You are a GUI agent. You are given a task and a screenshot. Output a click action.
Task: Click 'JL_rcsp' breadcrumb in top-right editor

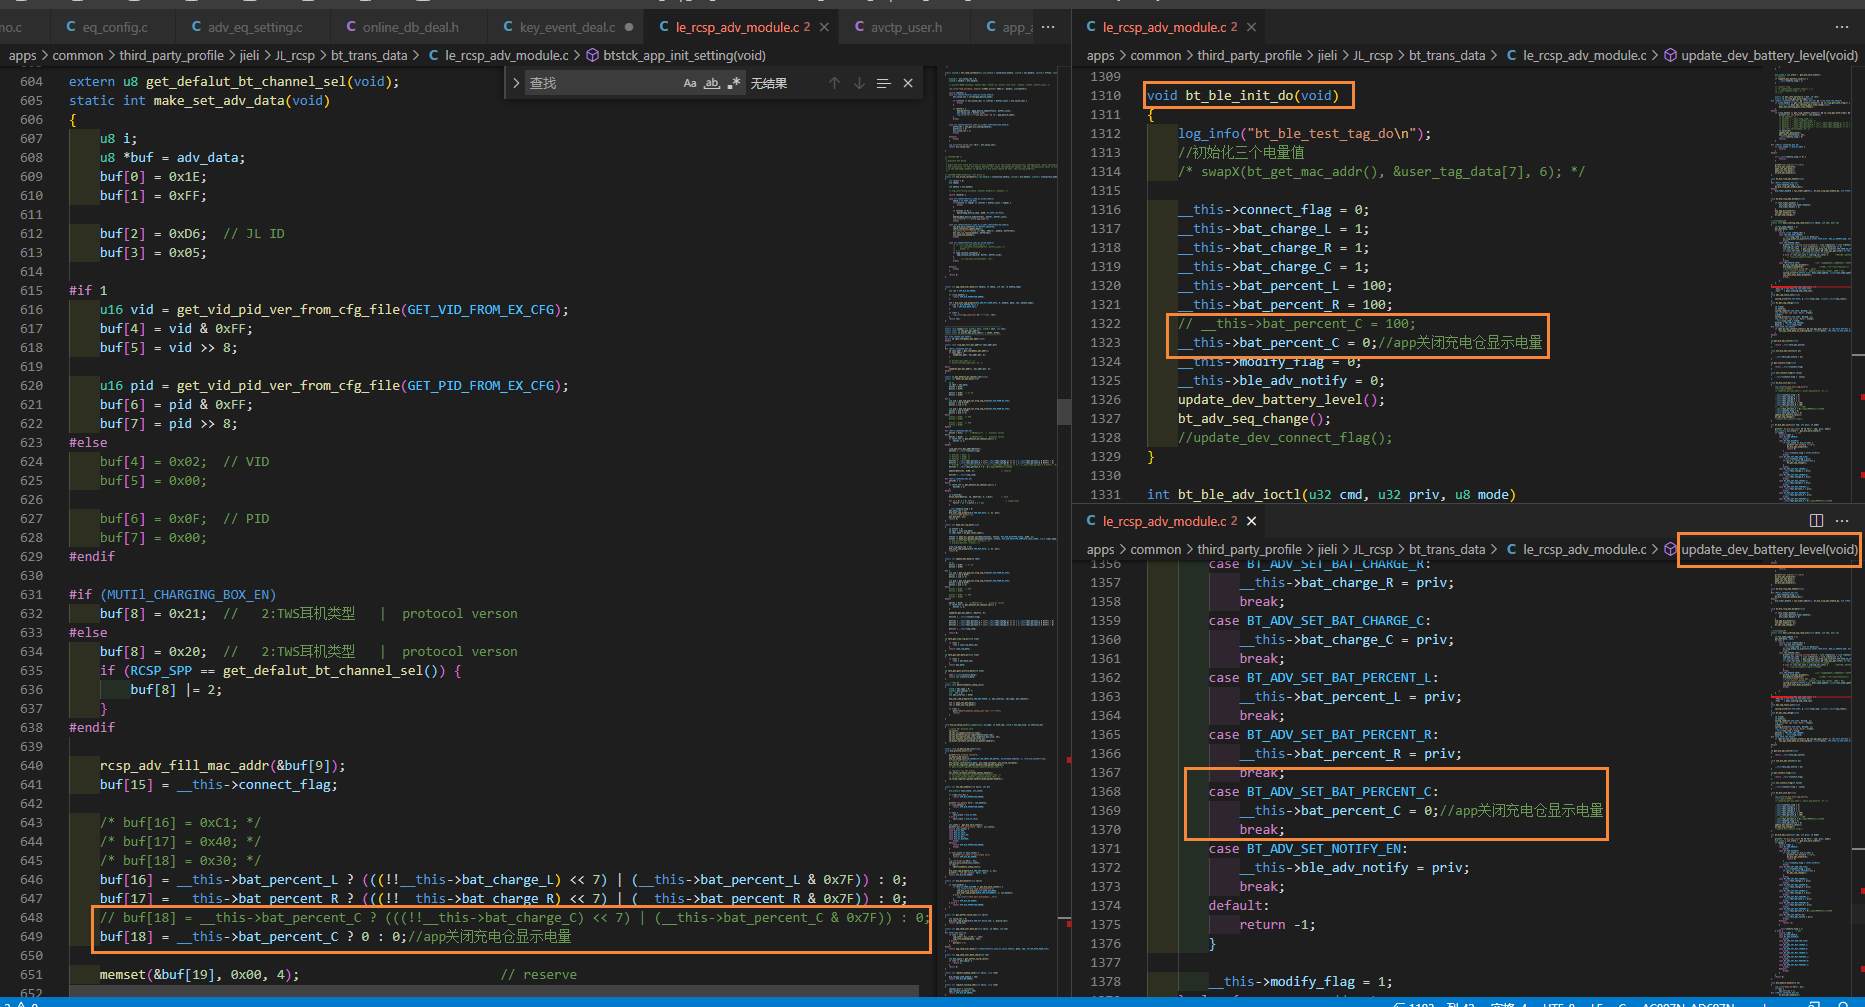(1373, 55)
